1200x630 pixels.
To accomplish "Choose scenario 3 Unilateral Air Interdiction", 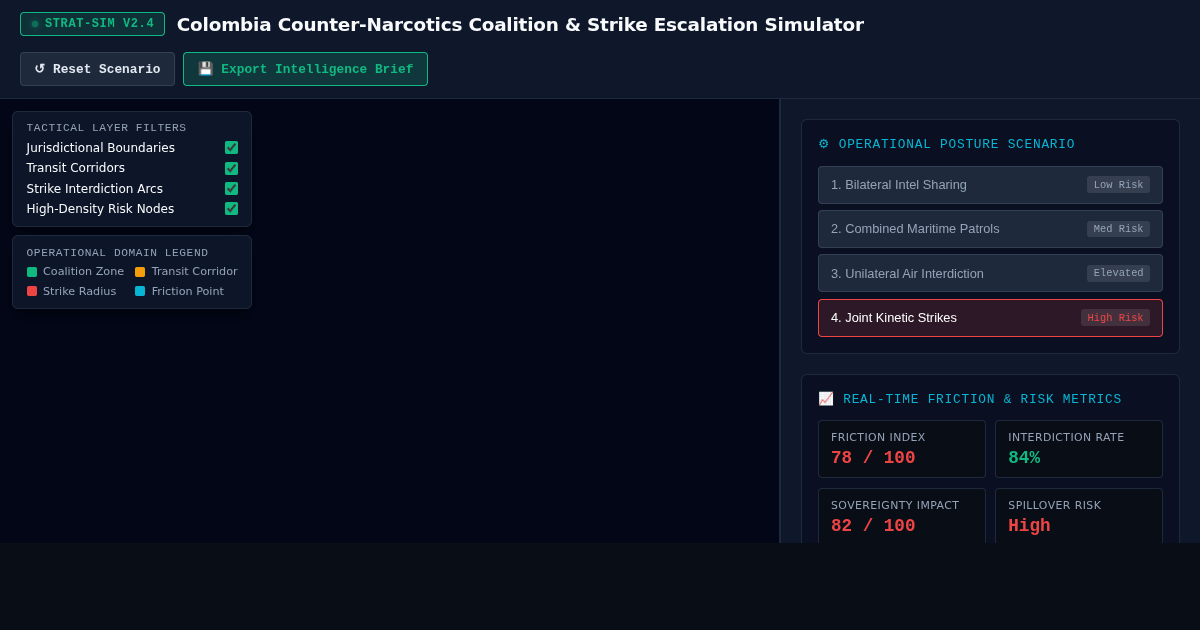I will click(990, 273).
